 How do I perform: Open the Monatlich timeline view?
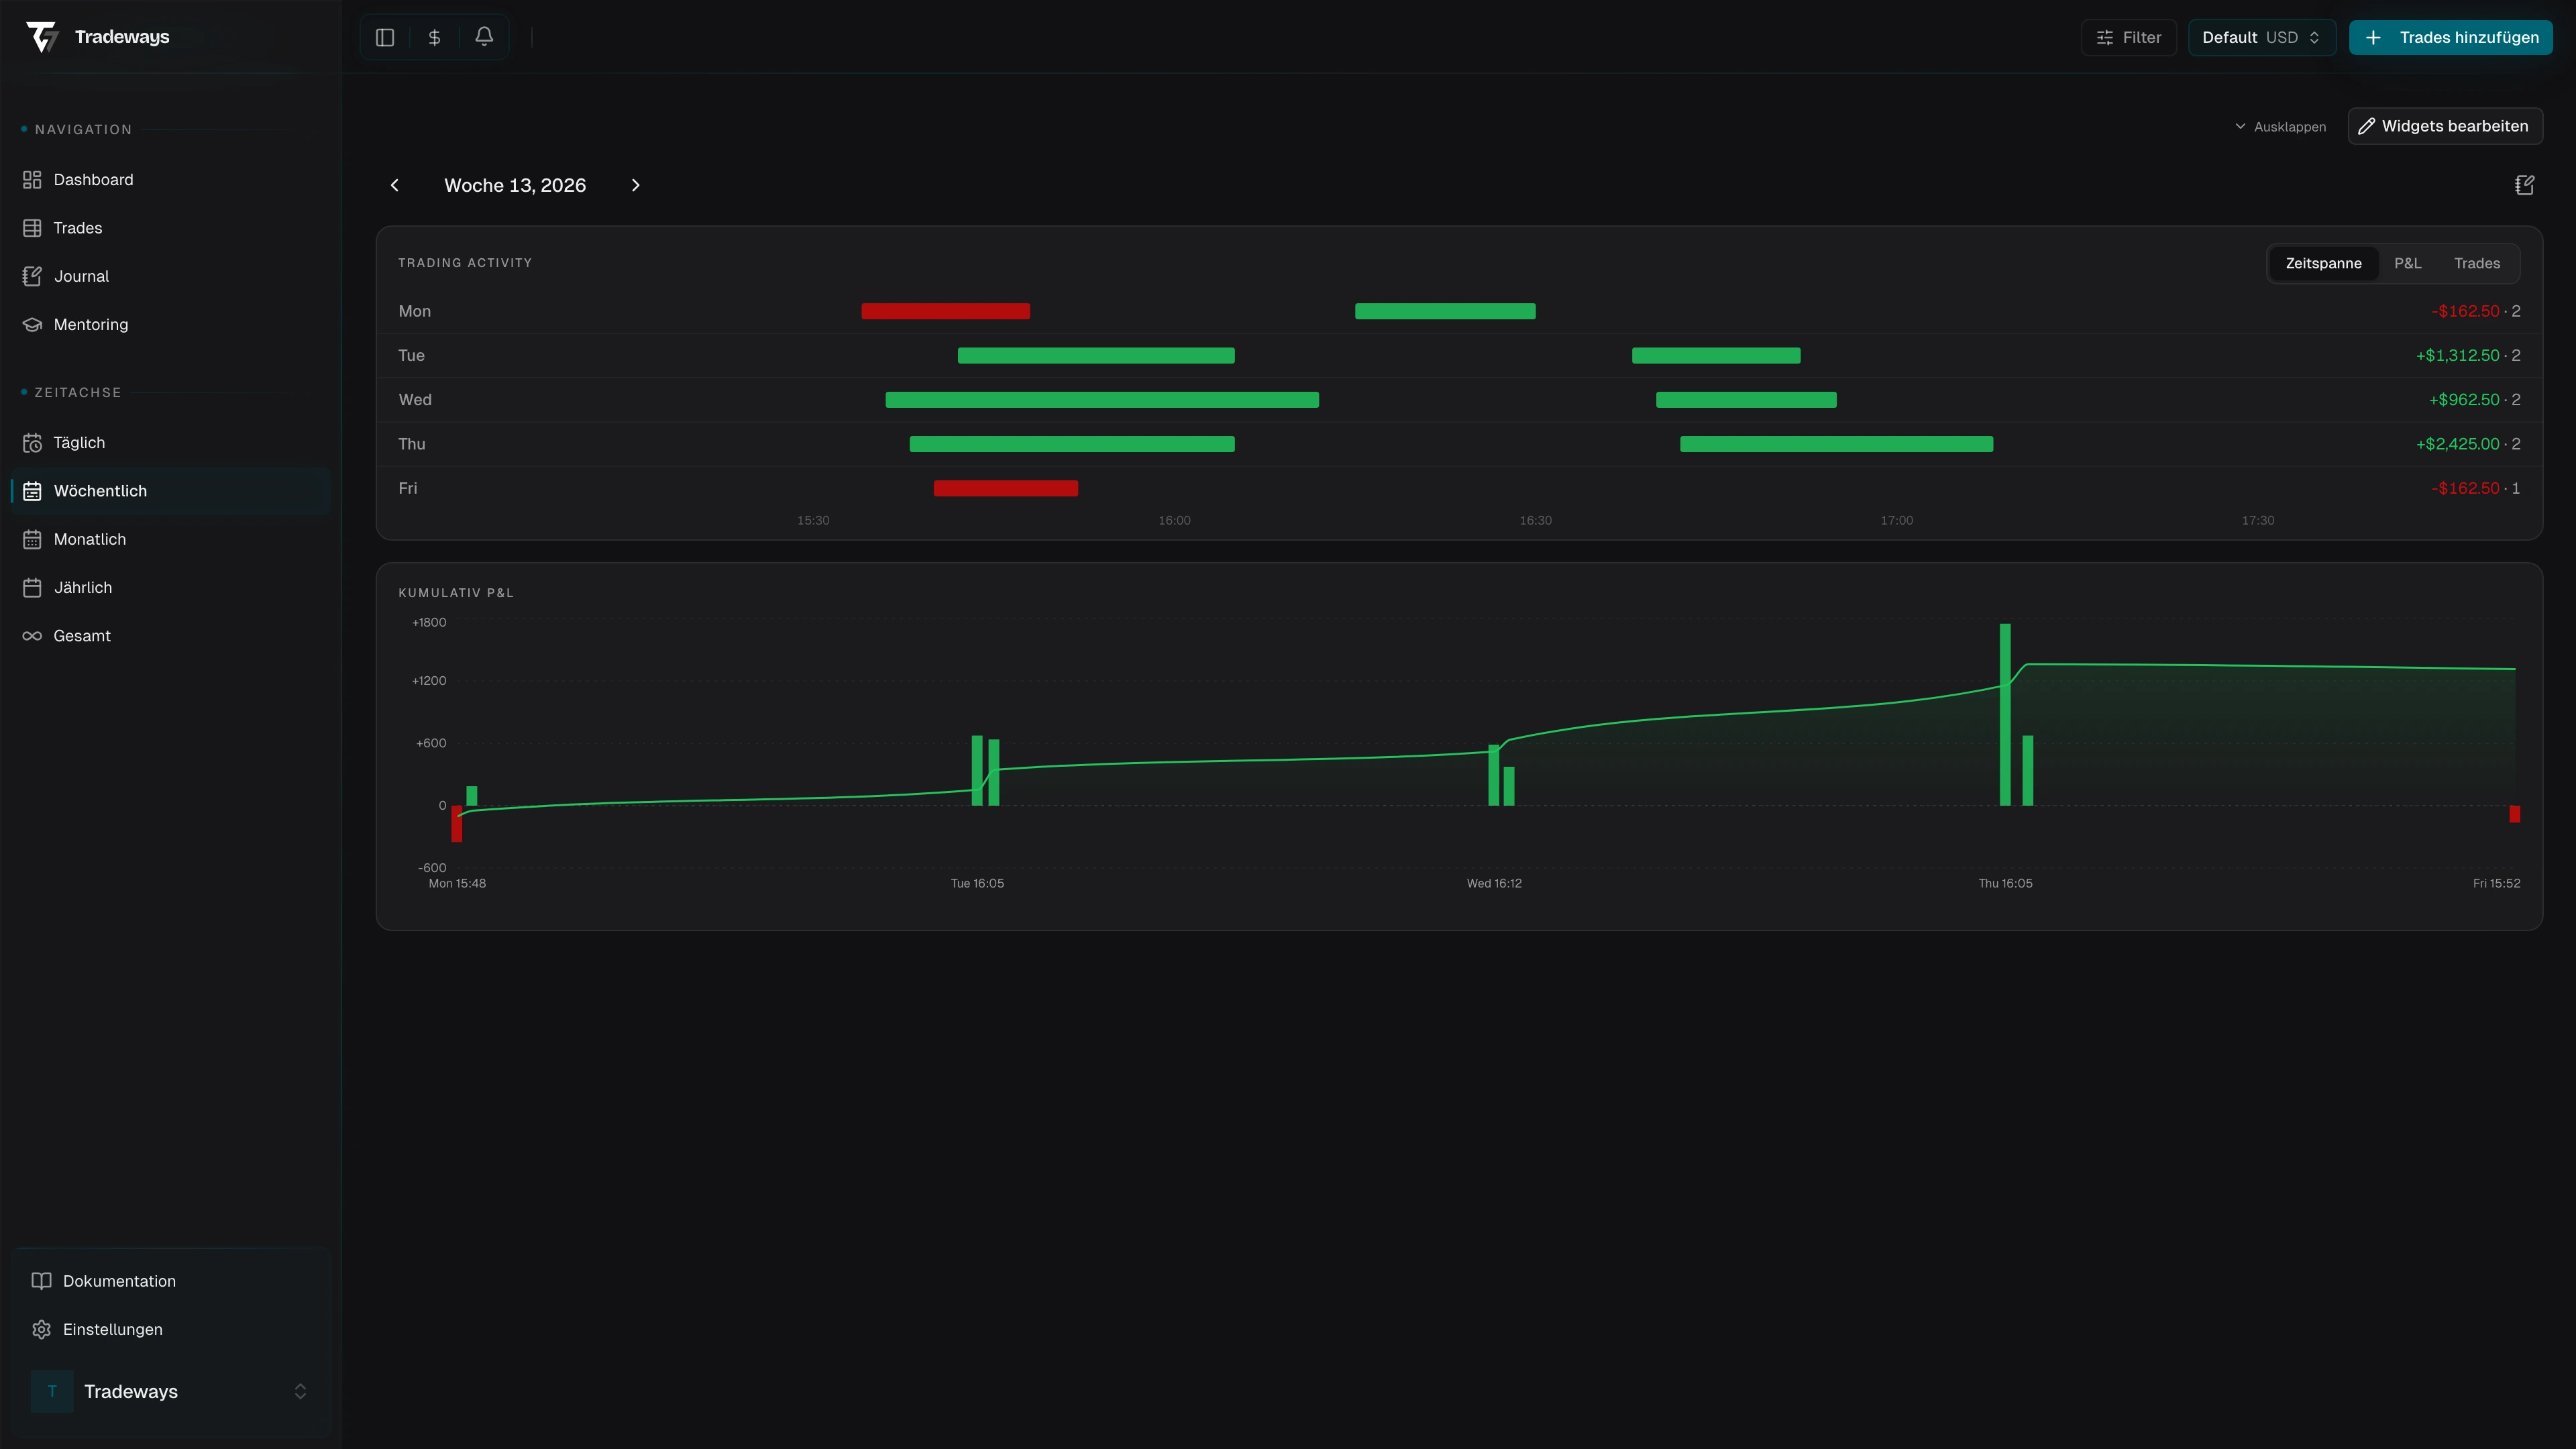point(88,539)
